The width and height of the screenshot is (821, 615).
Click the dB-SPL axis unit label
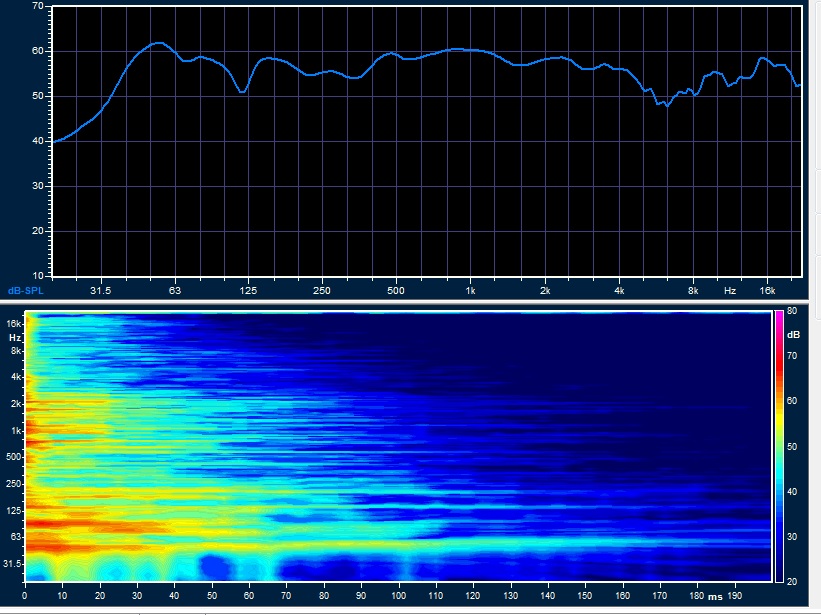click(26, 290)
